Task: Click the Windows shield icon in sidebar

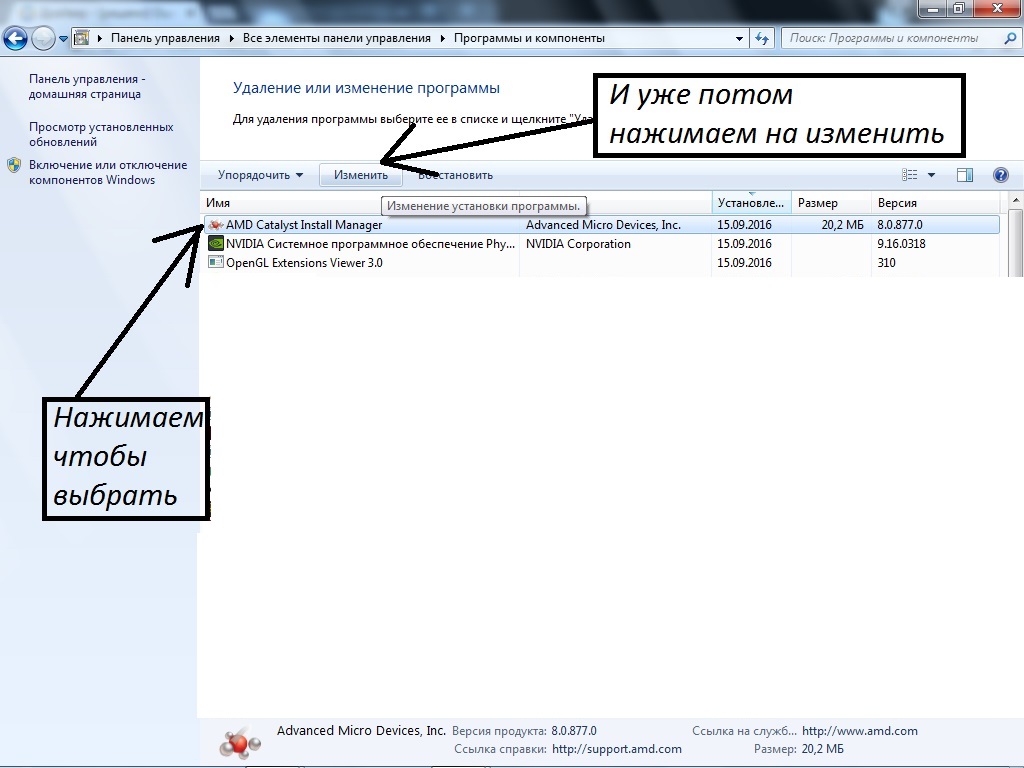Action: 14,166
